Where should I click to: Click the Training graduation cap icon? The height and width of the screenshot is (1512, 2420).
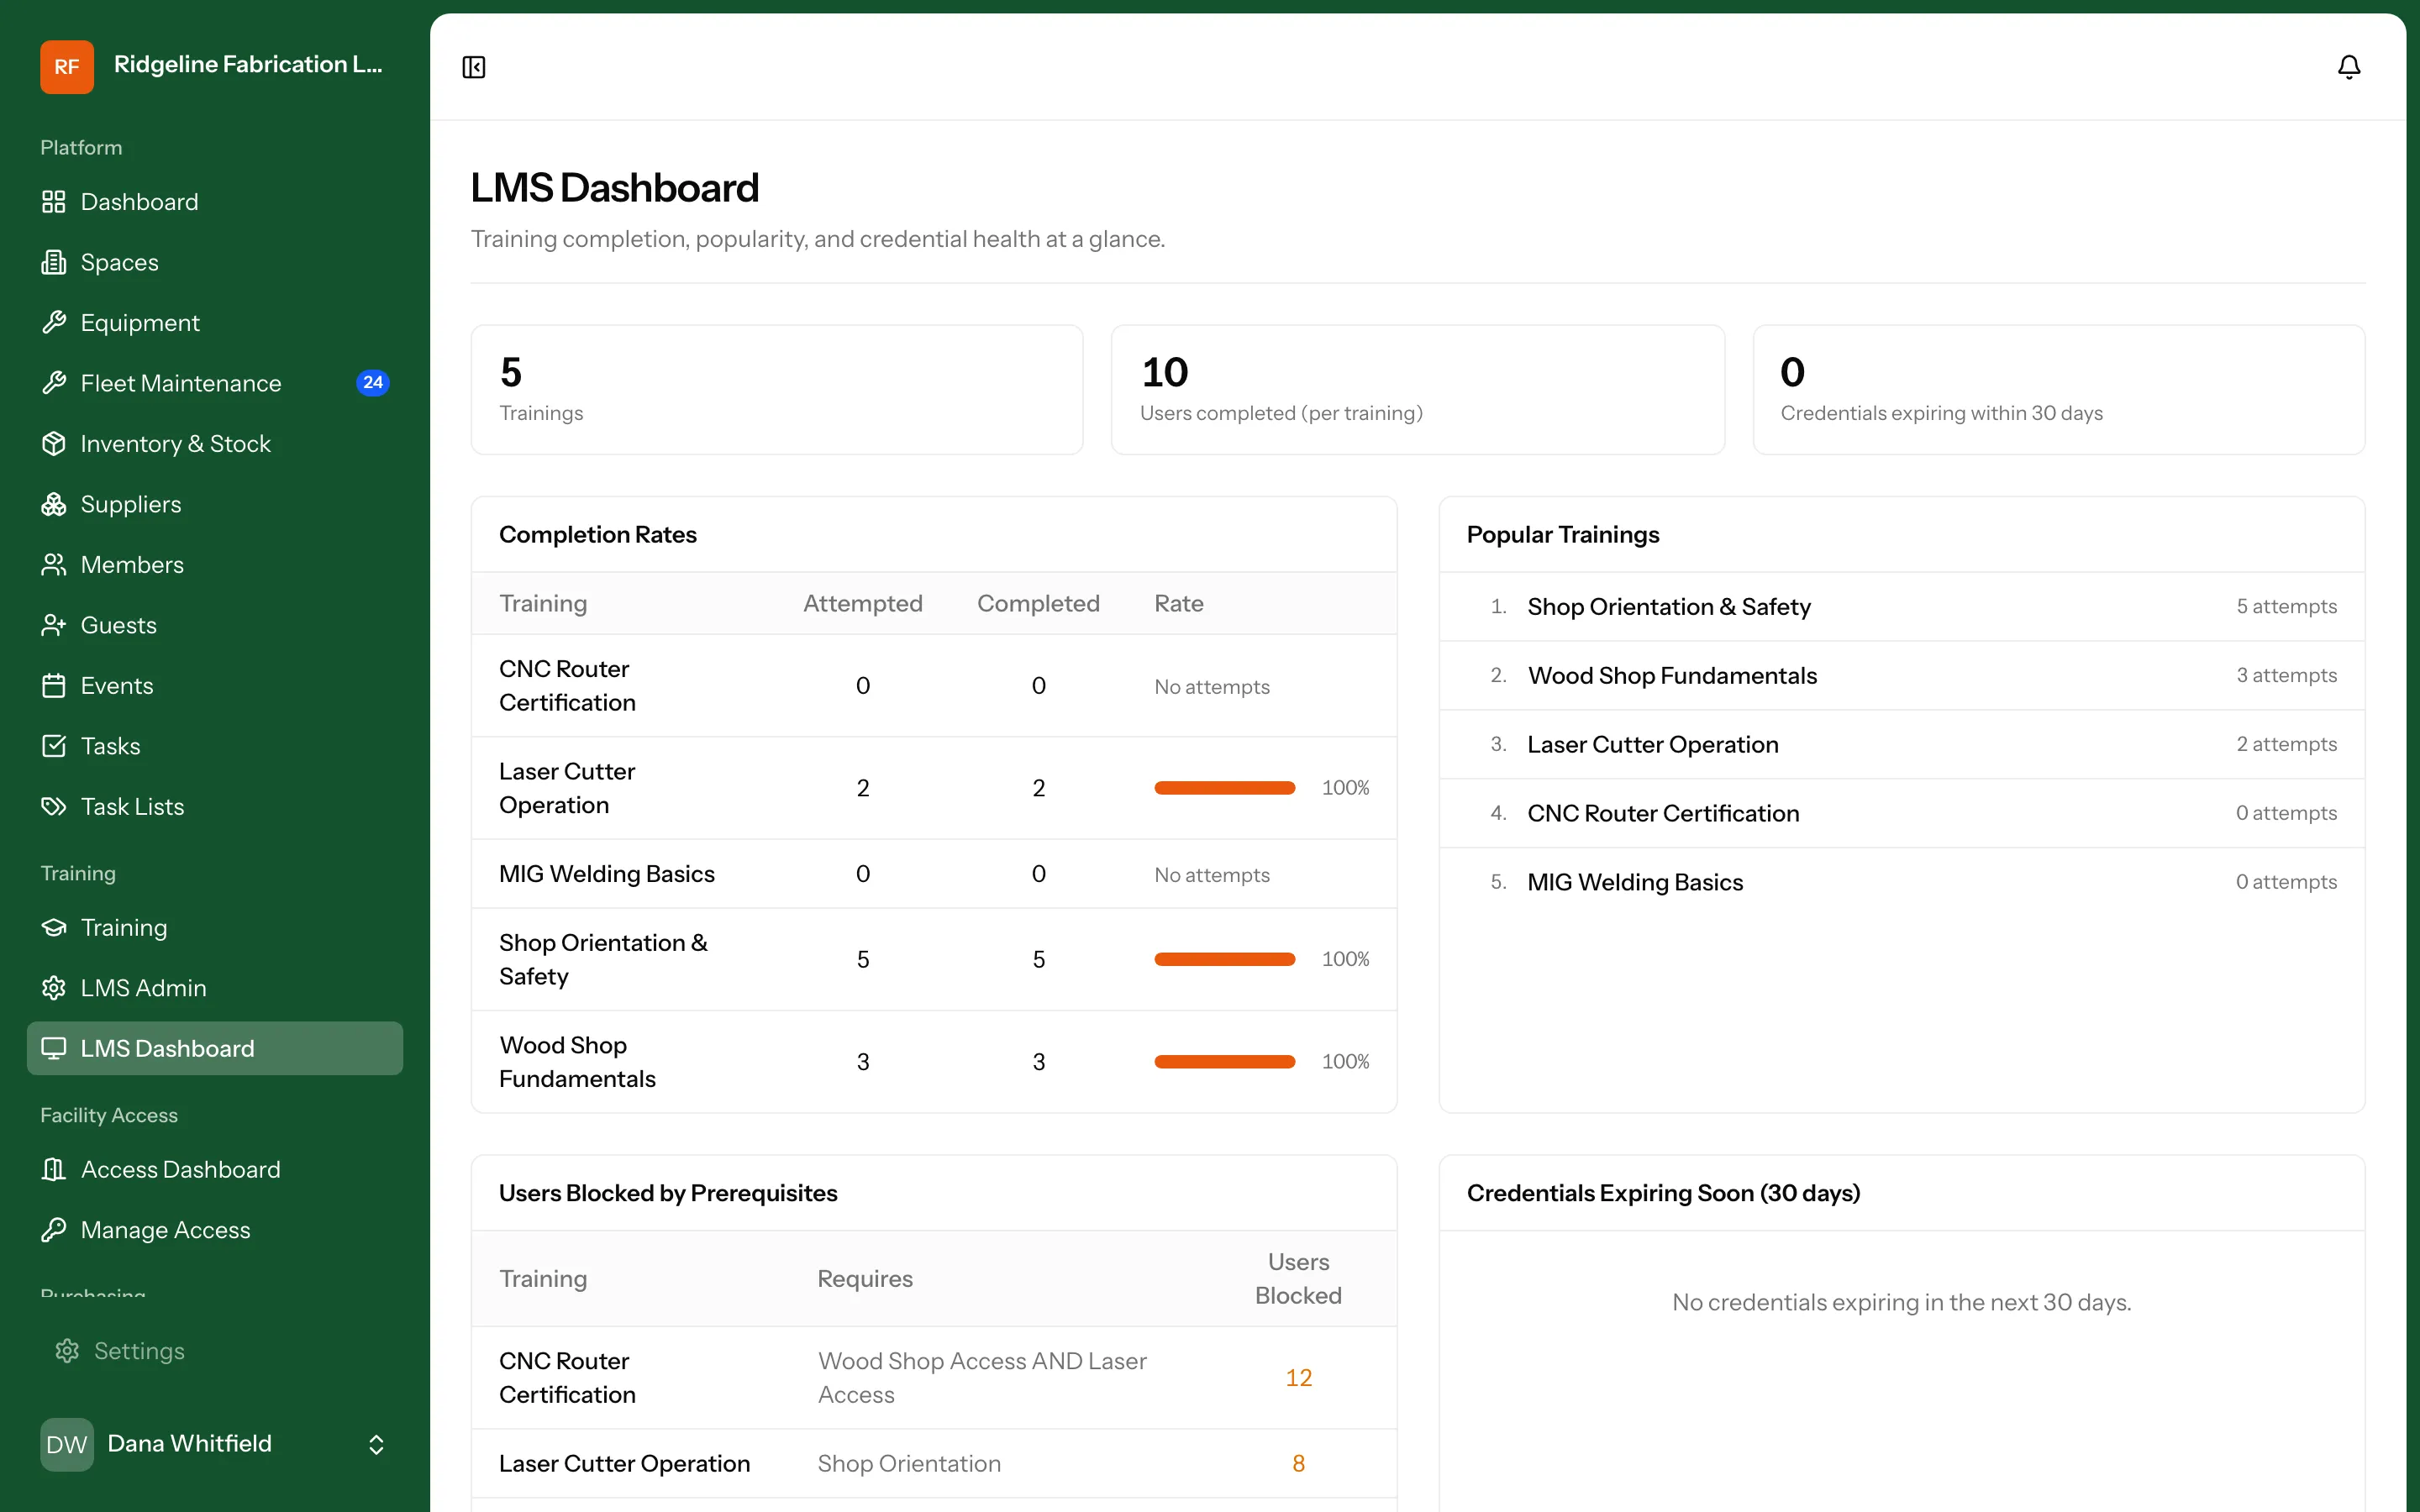coord(54,928)
